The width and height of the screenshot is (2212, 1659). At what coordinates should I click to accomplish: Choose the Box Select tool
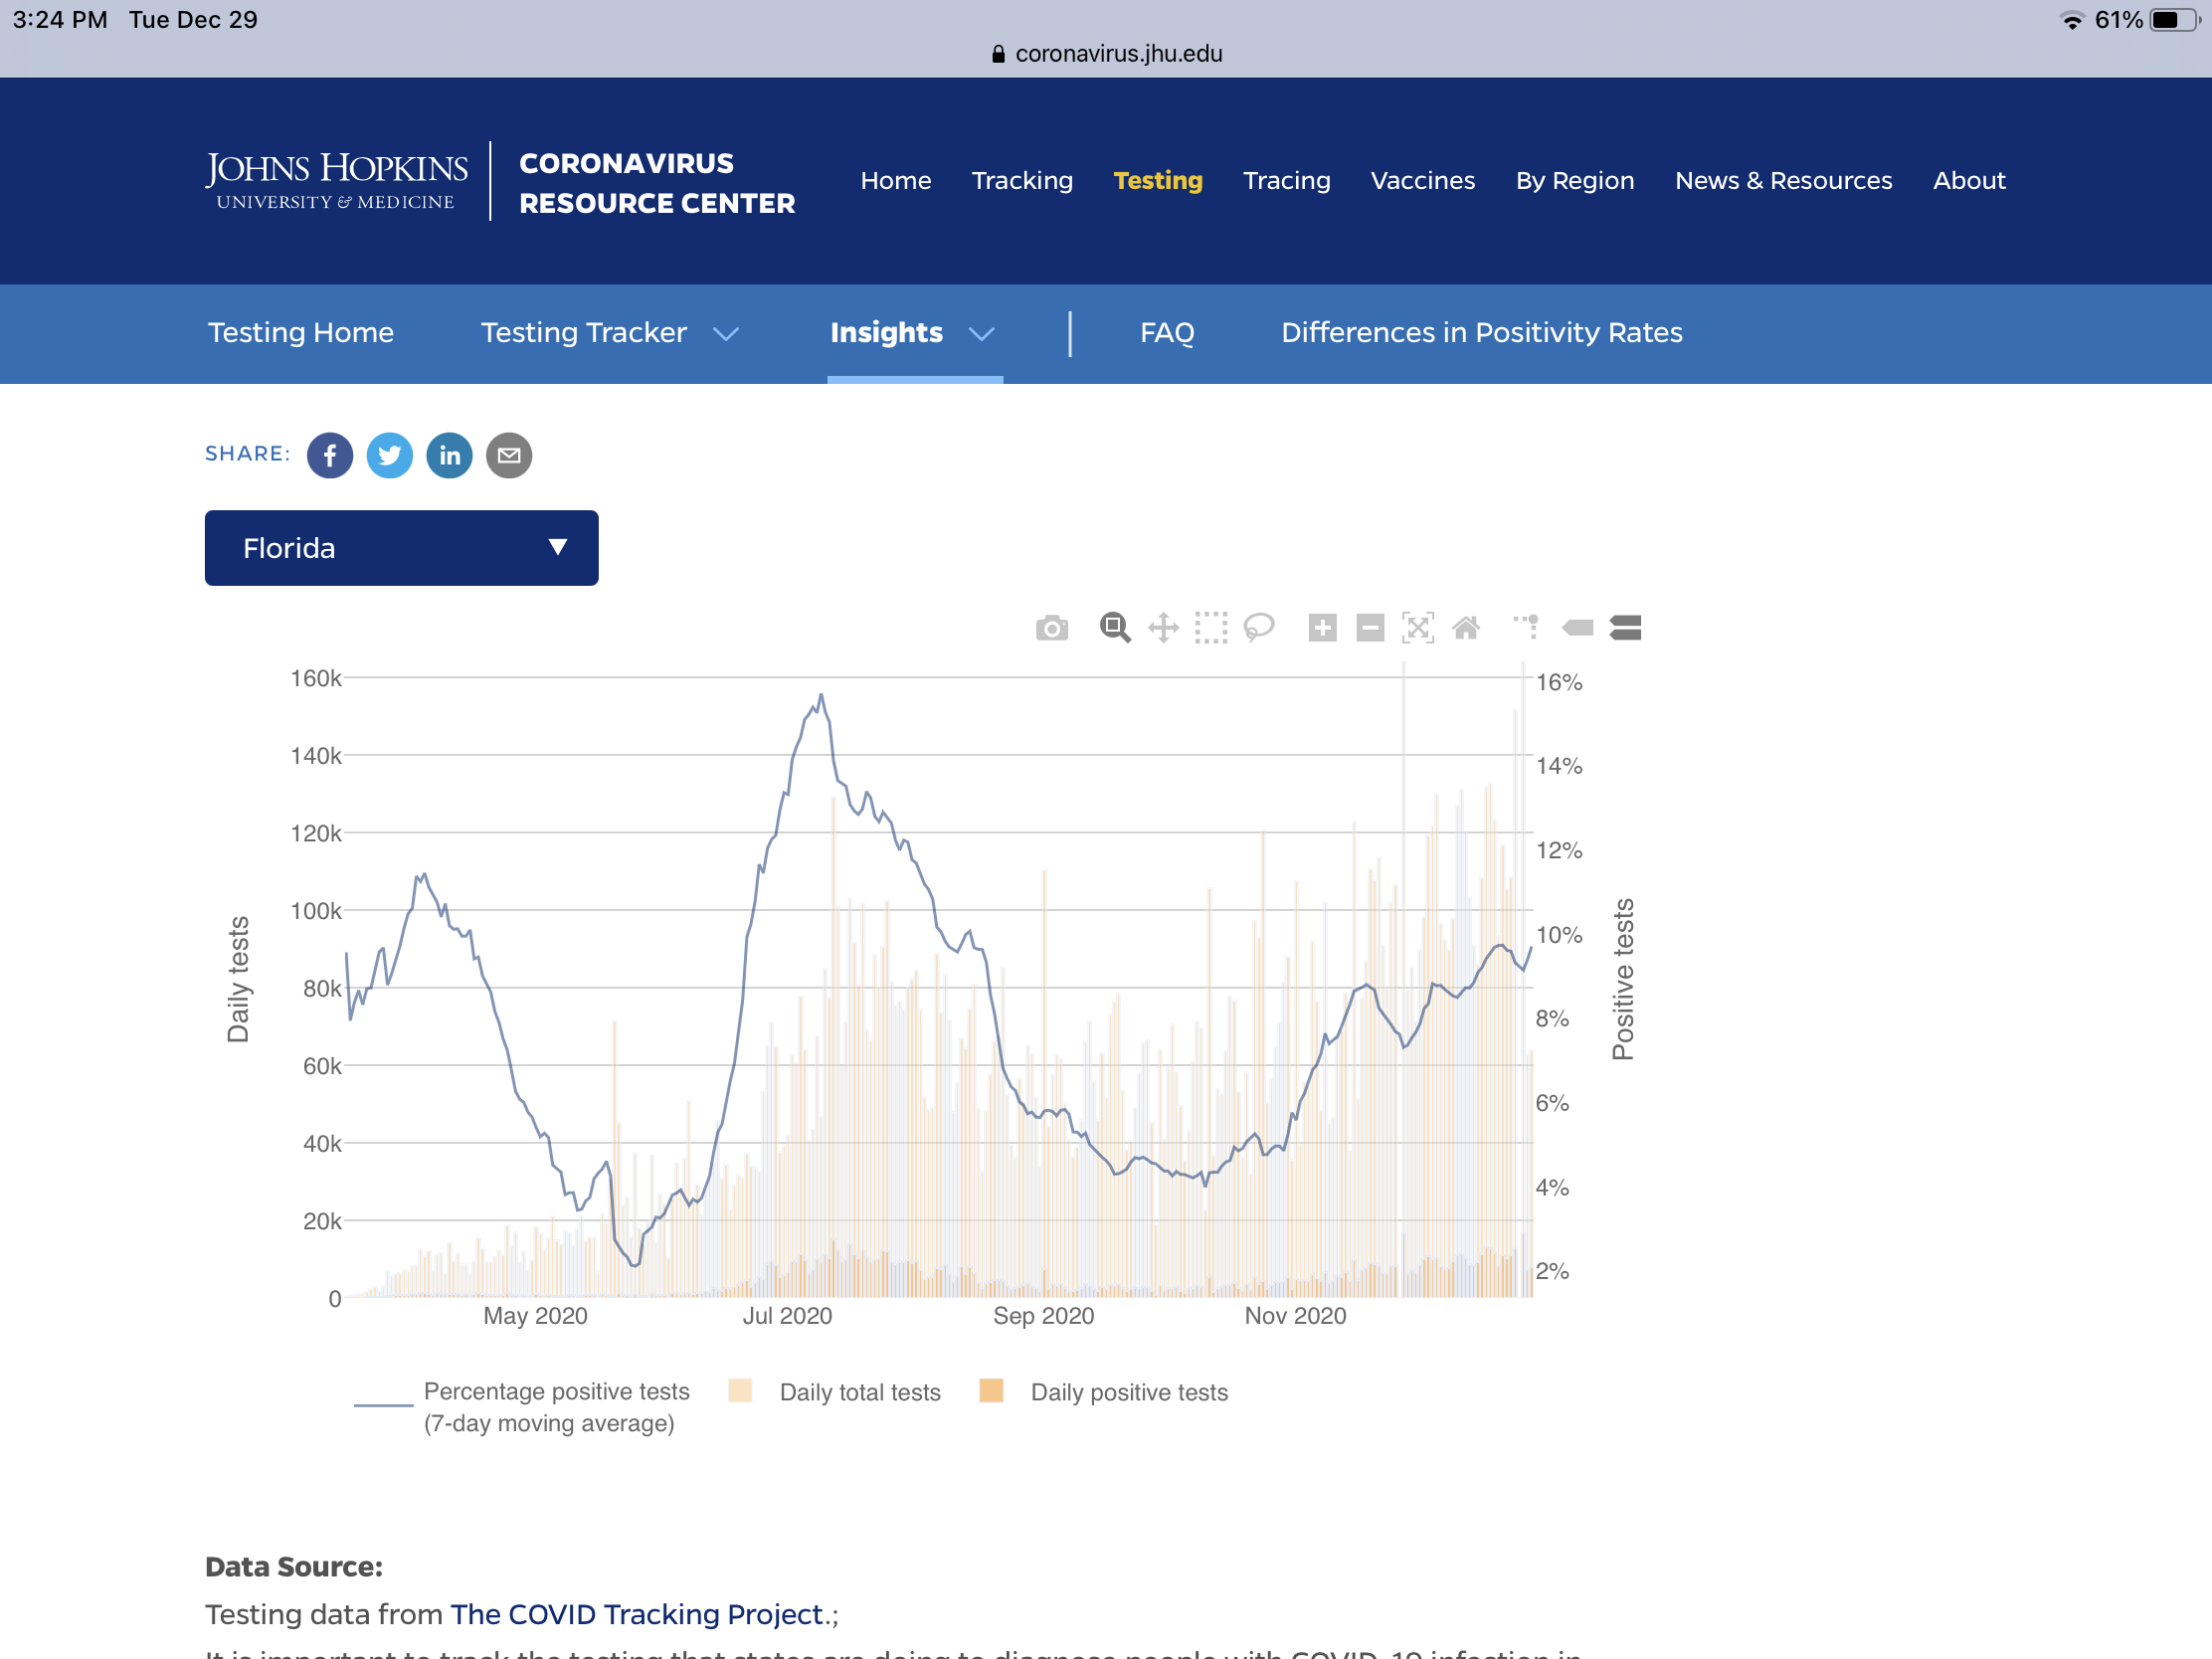point(1211,628)
